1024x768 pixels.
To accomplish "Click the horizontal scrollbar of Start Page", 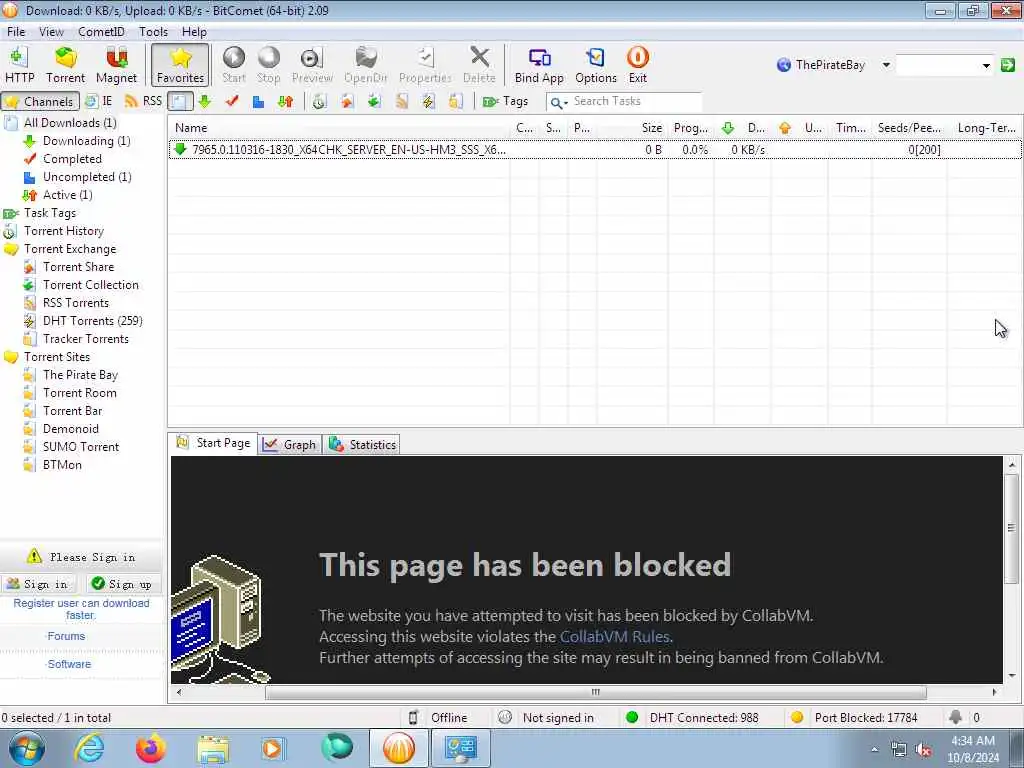I will (x=595, y=692).
